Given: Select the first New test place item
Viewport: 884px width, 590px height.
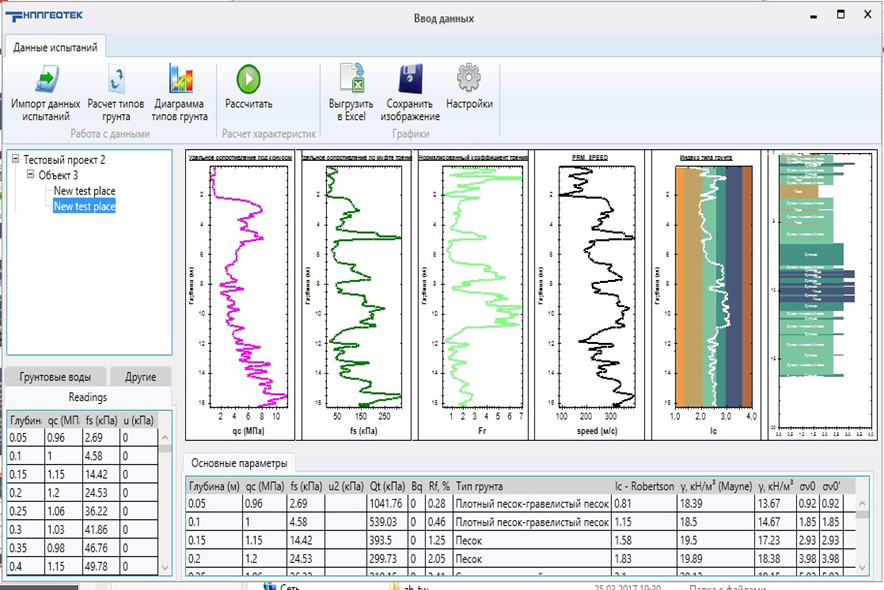Looking at the screenshot, I should click(x=84, y=191).
